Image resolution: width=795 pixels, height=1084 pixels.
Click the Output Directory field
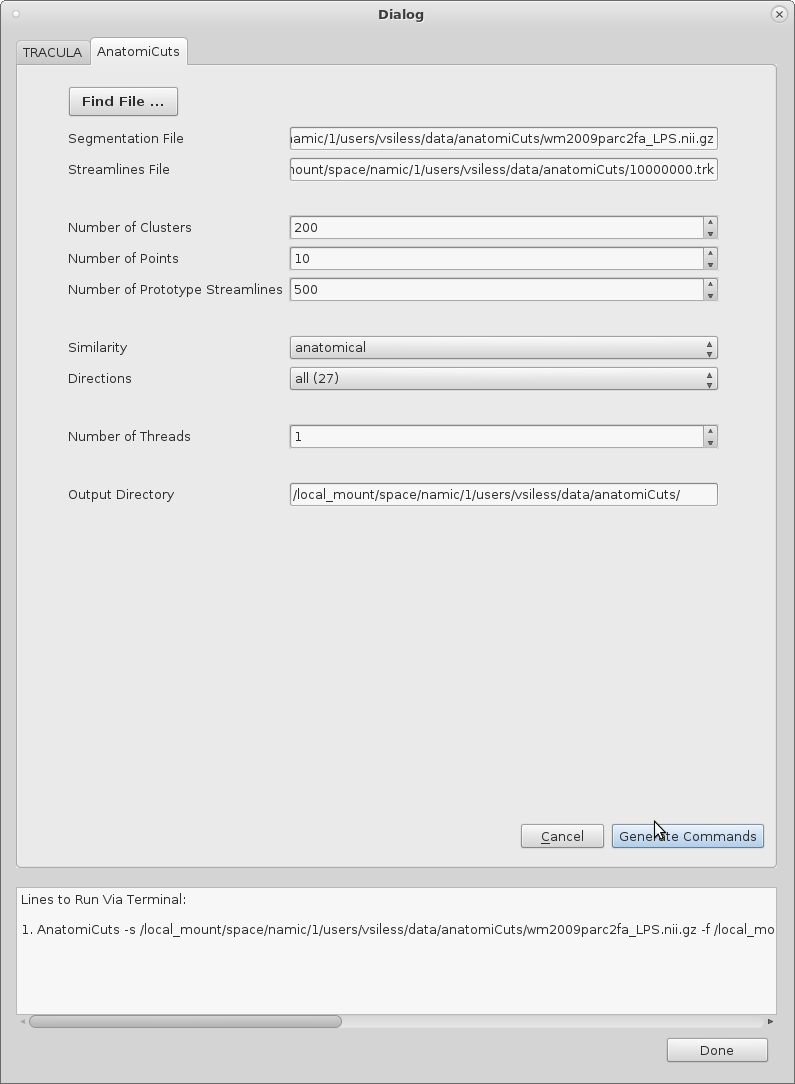[x=503, y=494]
